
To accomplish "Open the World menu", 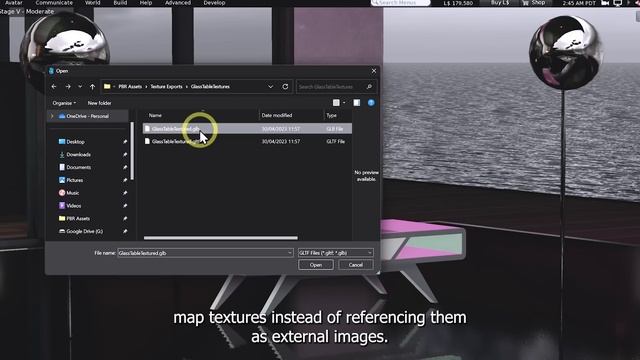I will pyautogui.click(x=92, y=2).
